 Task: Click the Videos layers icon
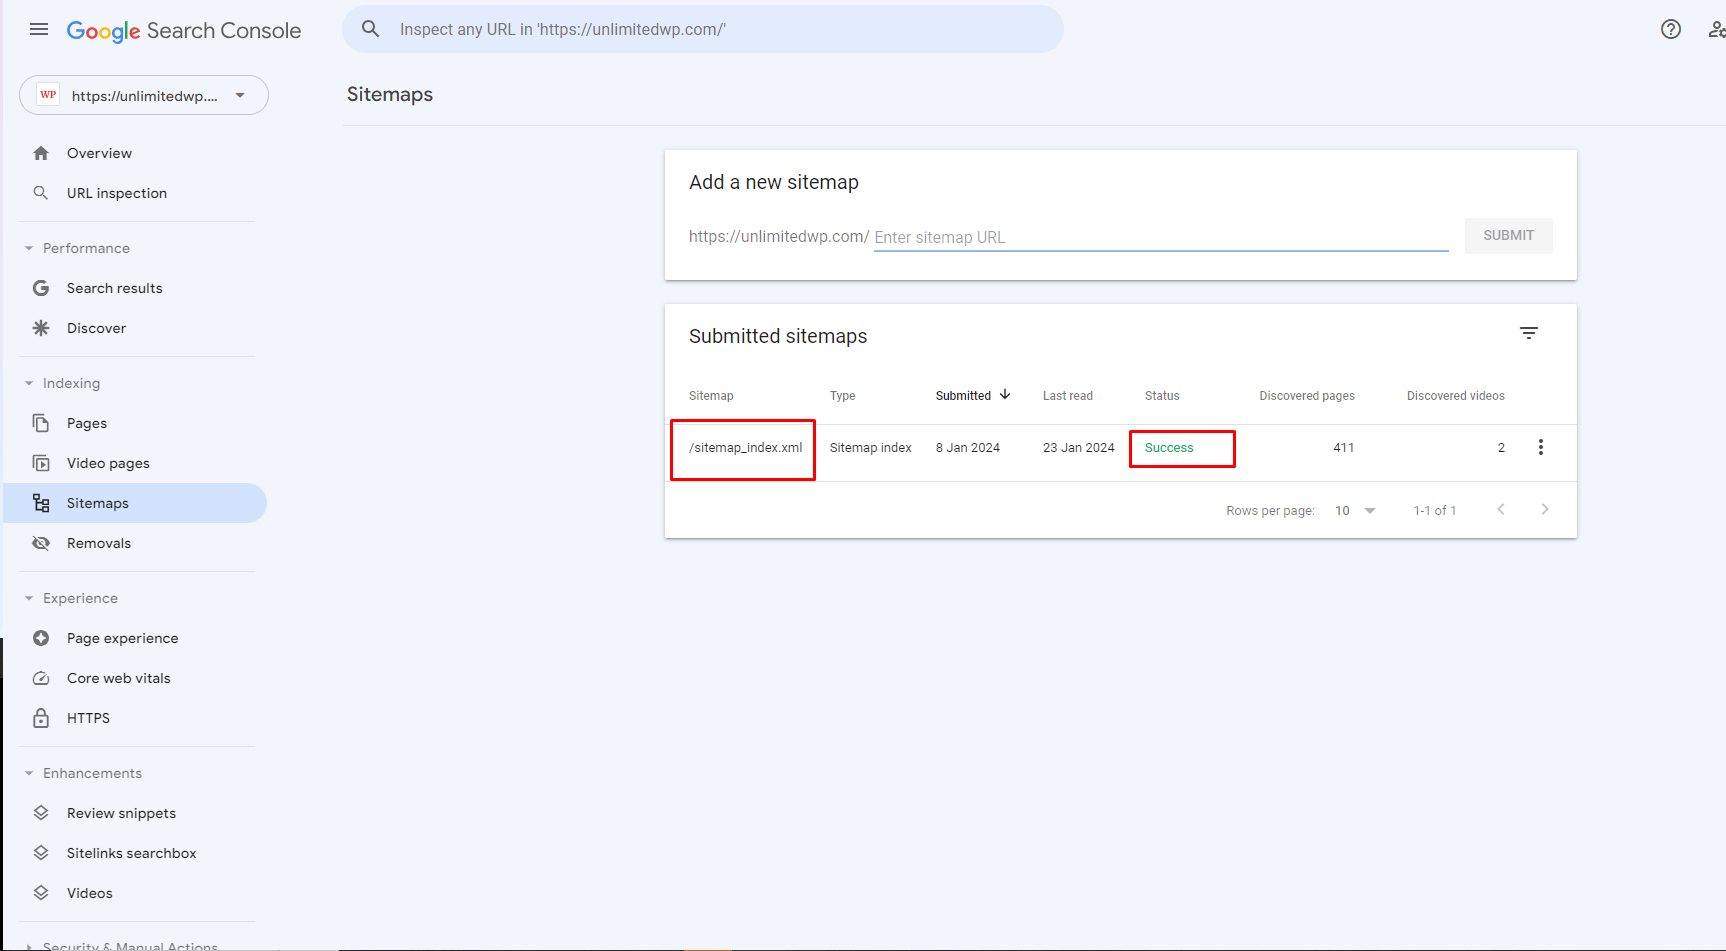pos(41,893)
